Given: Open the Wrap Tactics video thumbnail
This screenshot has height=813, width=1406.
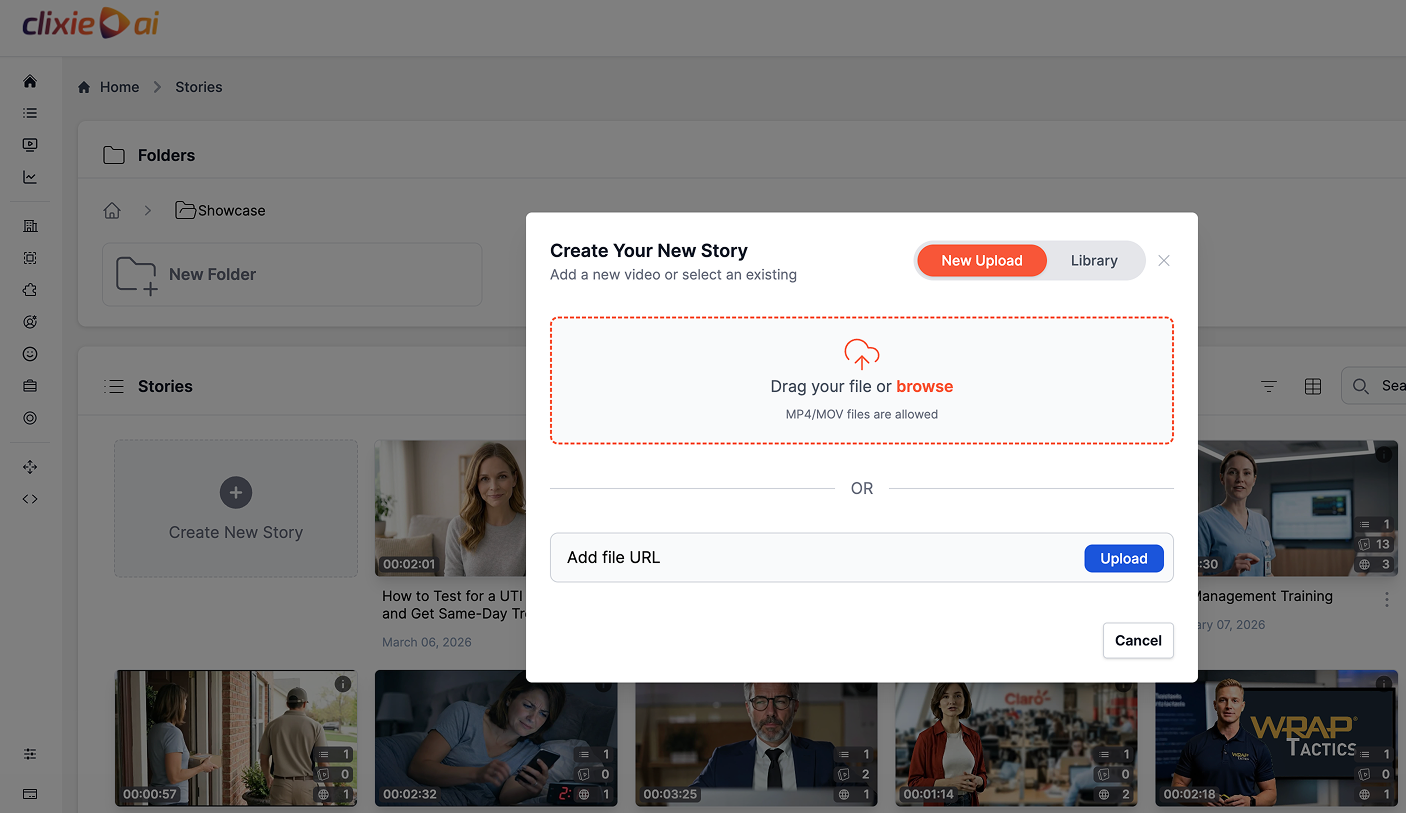Looking at the screenshot, I should point(1276,738).
